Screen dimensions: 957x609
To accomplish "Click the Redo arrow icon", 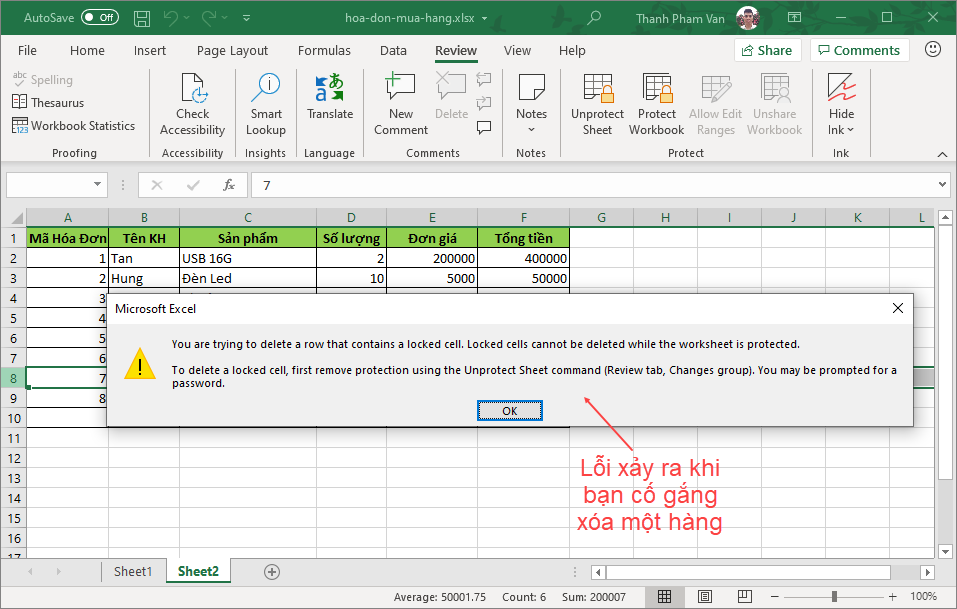I will (209, 18).
